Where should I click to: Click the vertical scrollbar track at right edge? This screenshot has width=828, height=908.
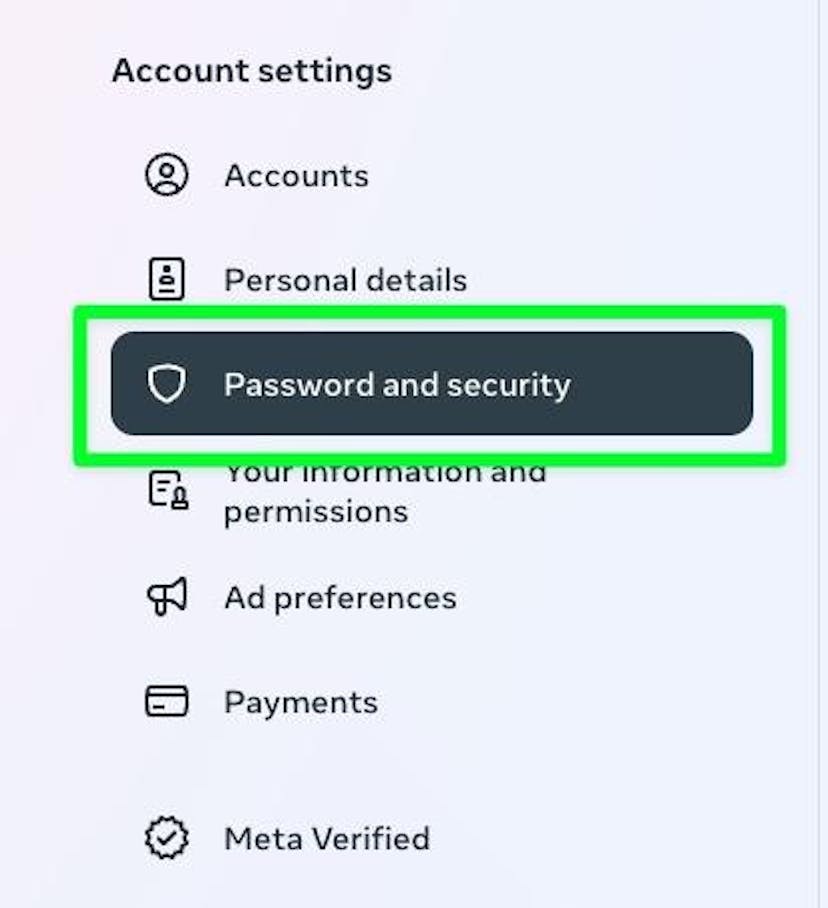pyautogui.click(x=822, y=454)
